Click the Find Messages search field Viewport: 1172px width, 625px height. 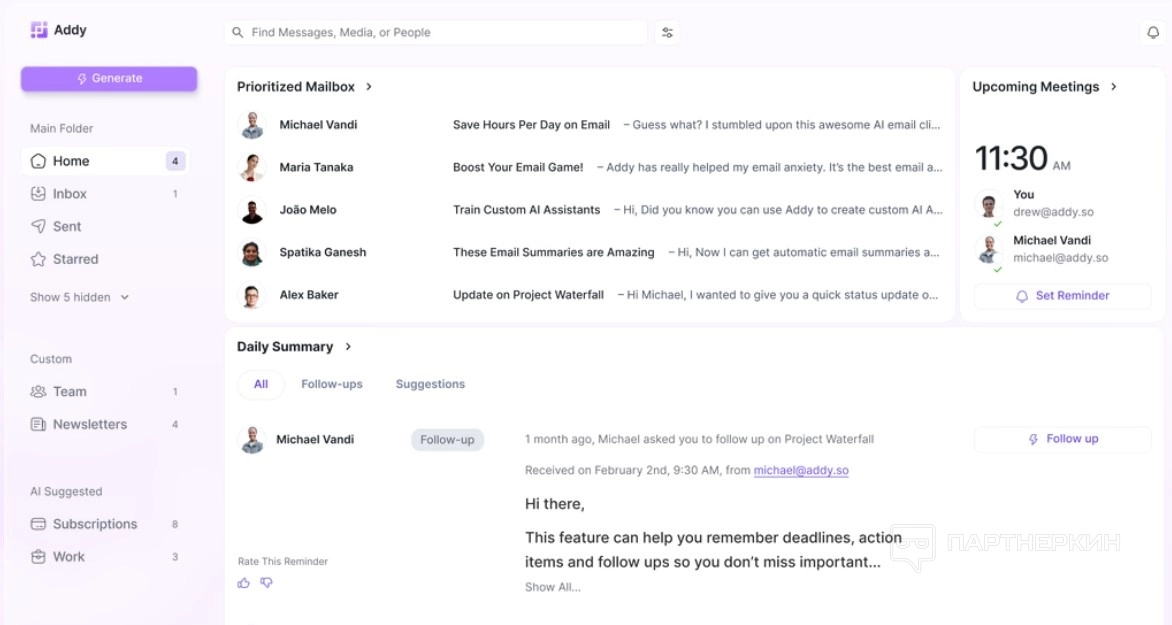click(x=440, y=33)
